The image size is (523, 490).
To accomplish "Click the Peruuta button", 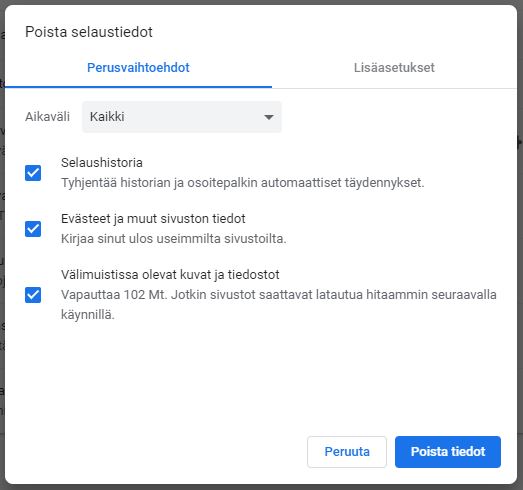I will 347,452.
